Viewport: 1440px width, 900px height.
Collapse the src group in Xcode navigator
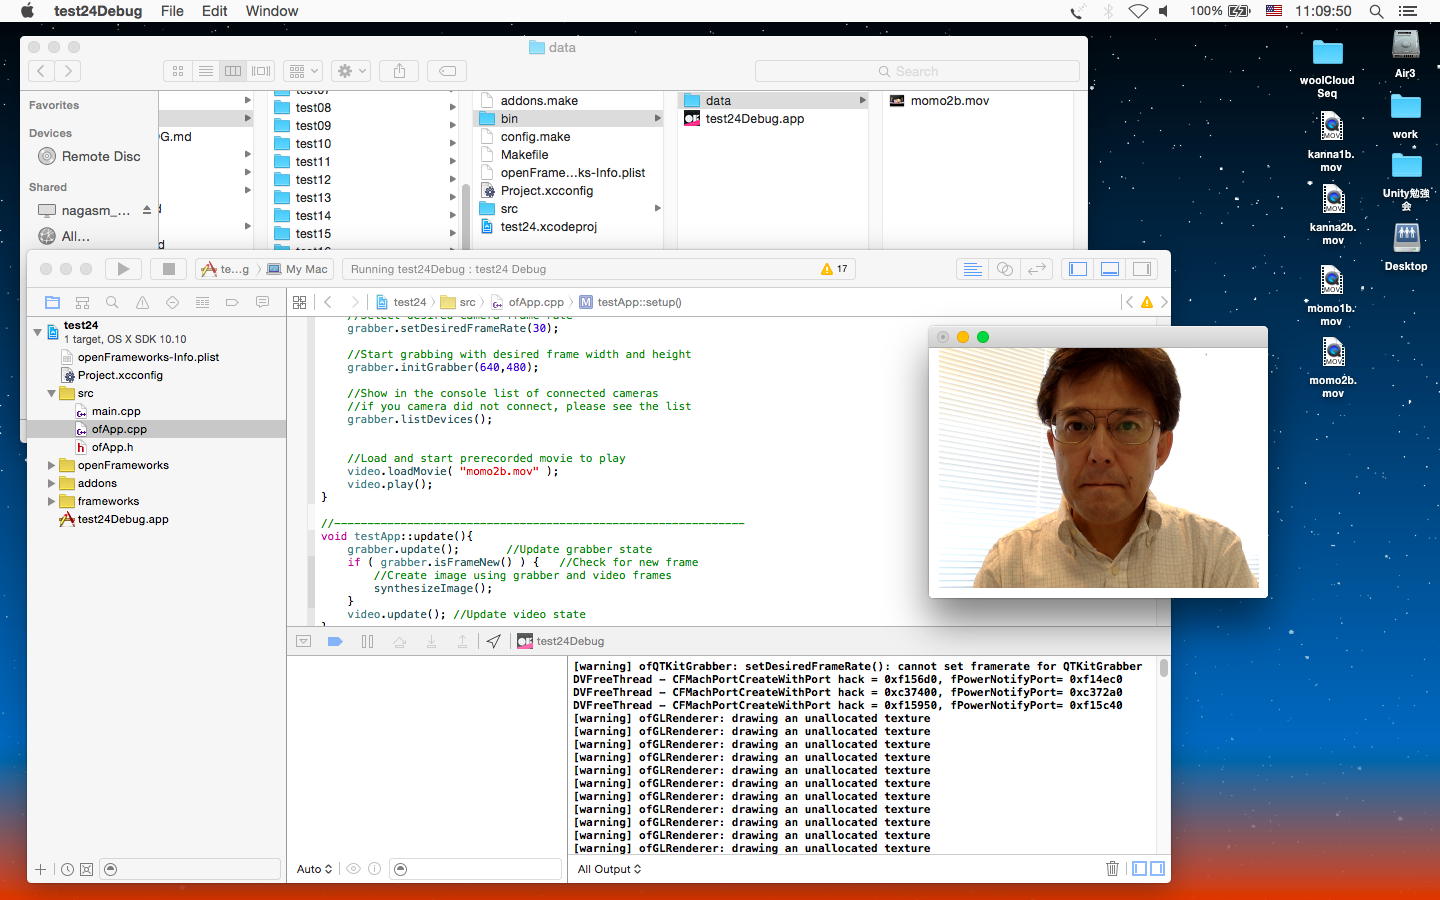tap(52, 394)
